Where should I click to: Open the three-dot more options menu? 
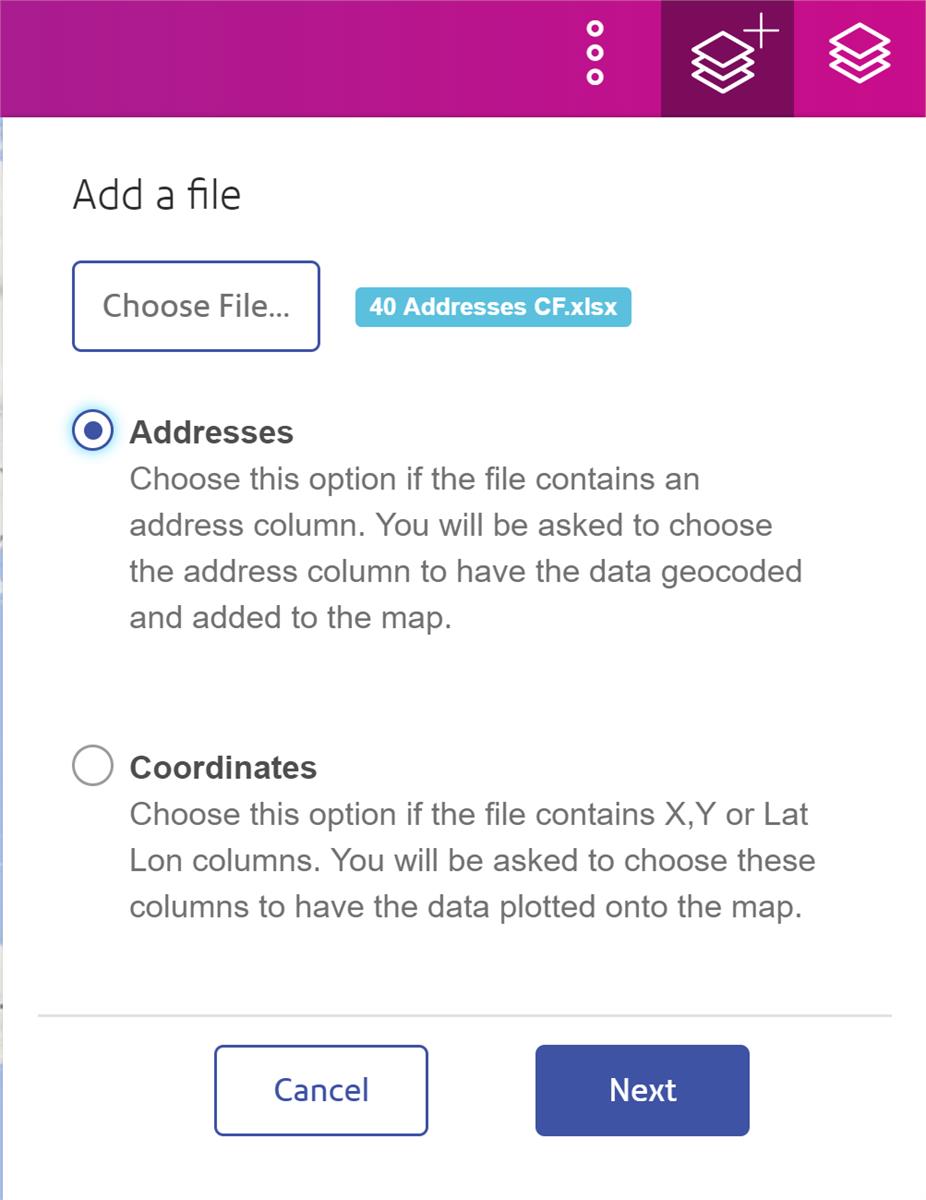(595, 52)
